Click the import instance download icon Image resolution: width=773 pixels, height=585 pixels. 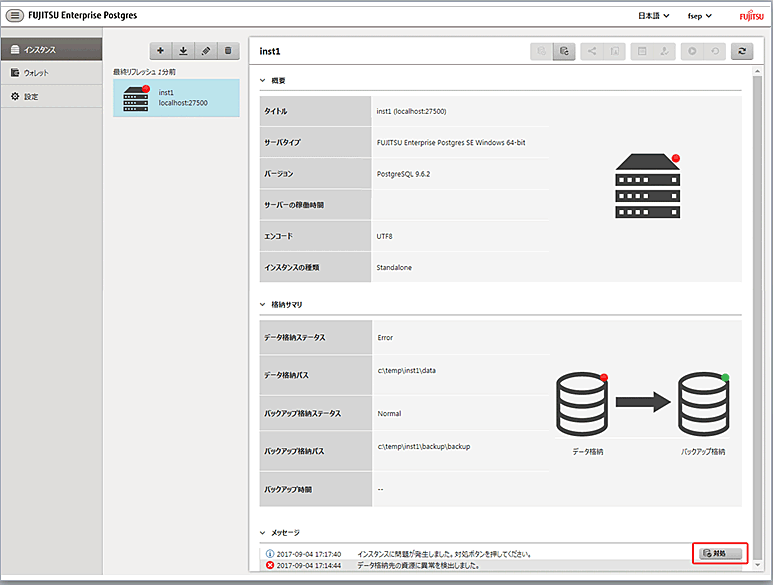click(183, 51)
